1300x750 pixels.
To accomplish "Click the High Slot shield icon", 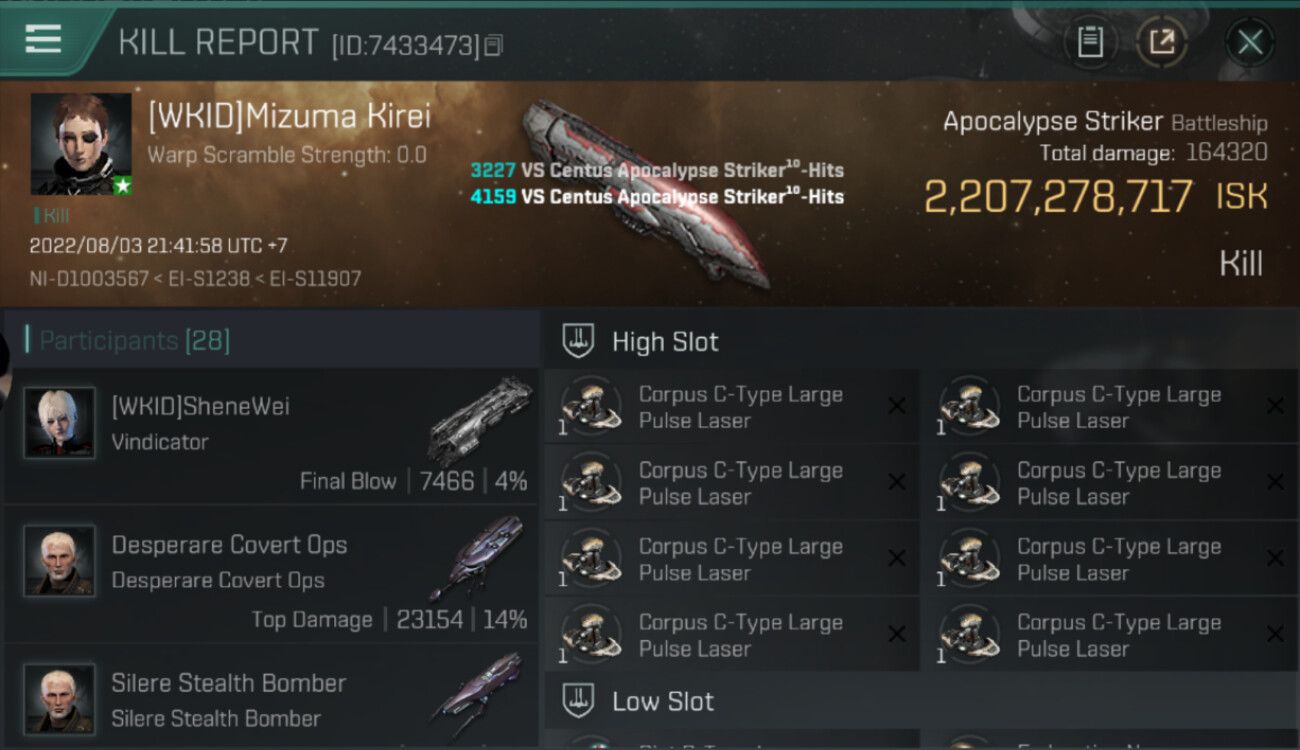I will (x=579, y=341).
